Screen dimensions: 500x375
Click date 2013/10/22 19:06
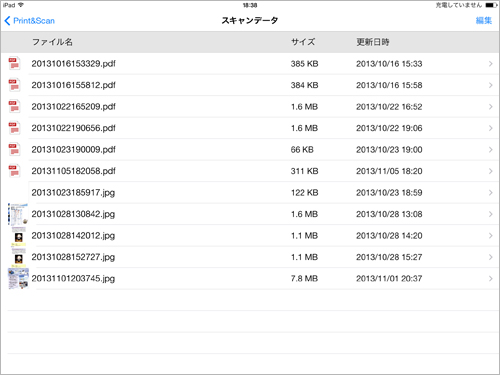pyautogui.click(x=389, y=128)
